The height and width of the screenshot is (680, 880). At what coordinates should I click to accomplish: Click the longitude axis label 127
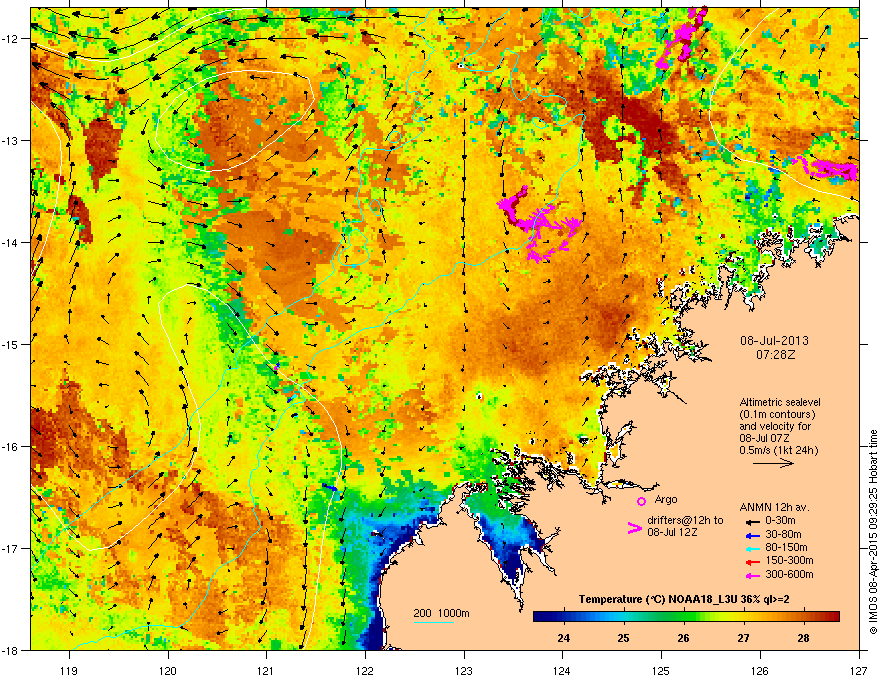click(859, 670)
